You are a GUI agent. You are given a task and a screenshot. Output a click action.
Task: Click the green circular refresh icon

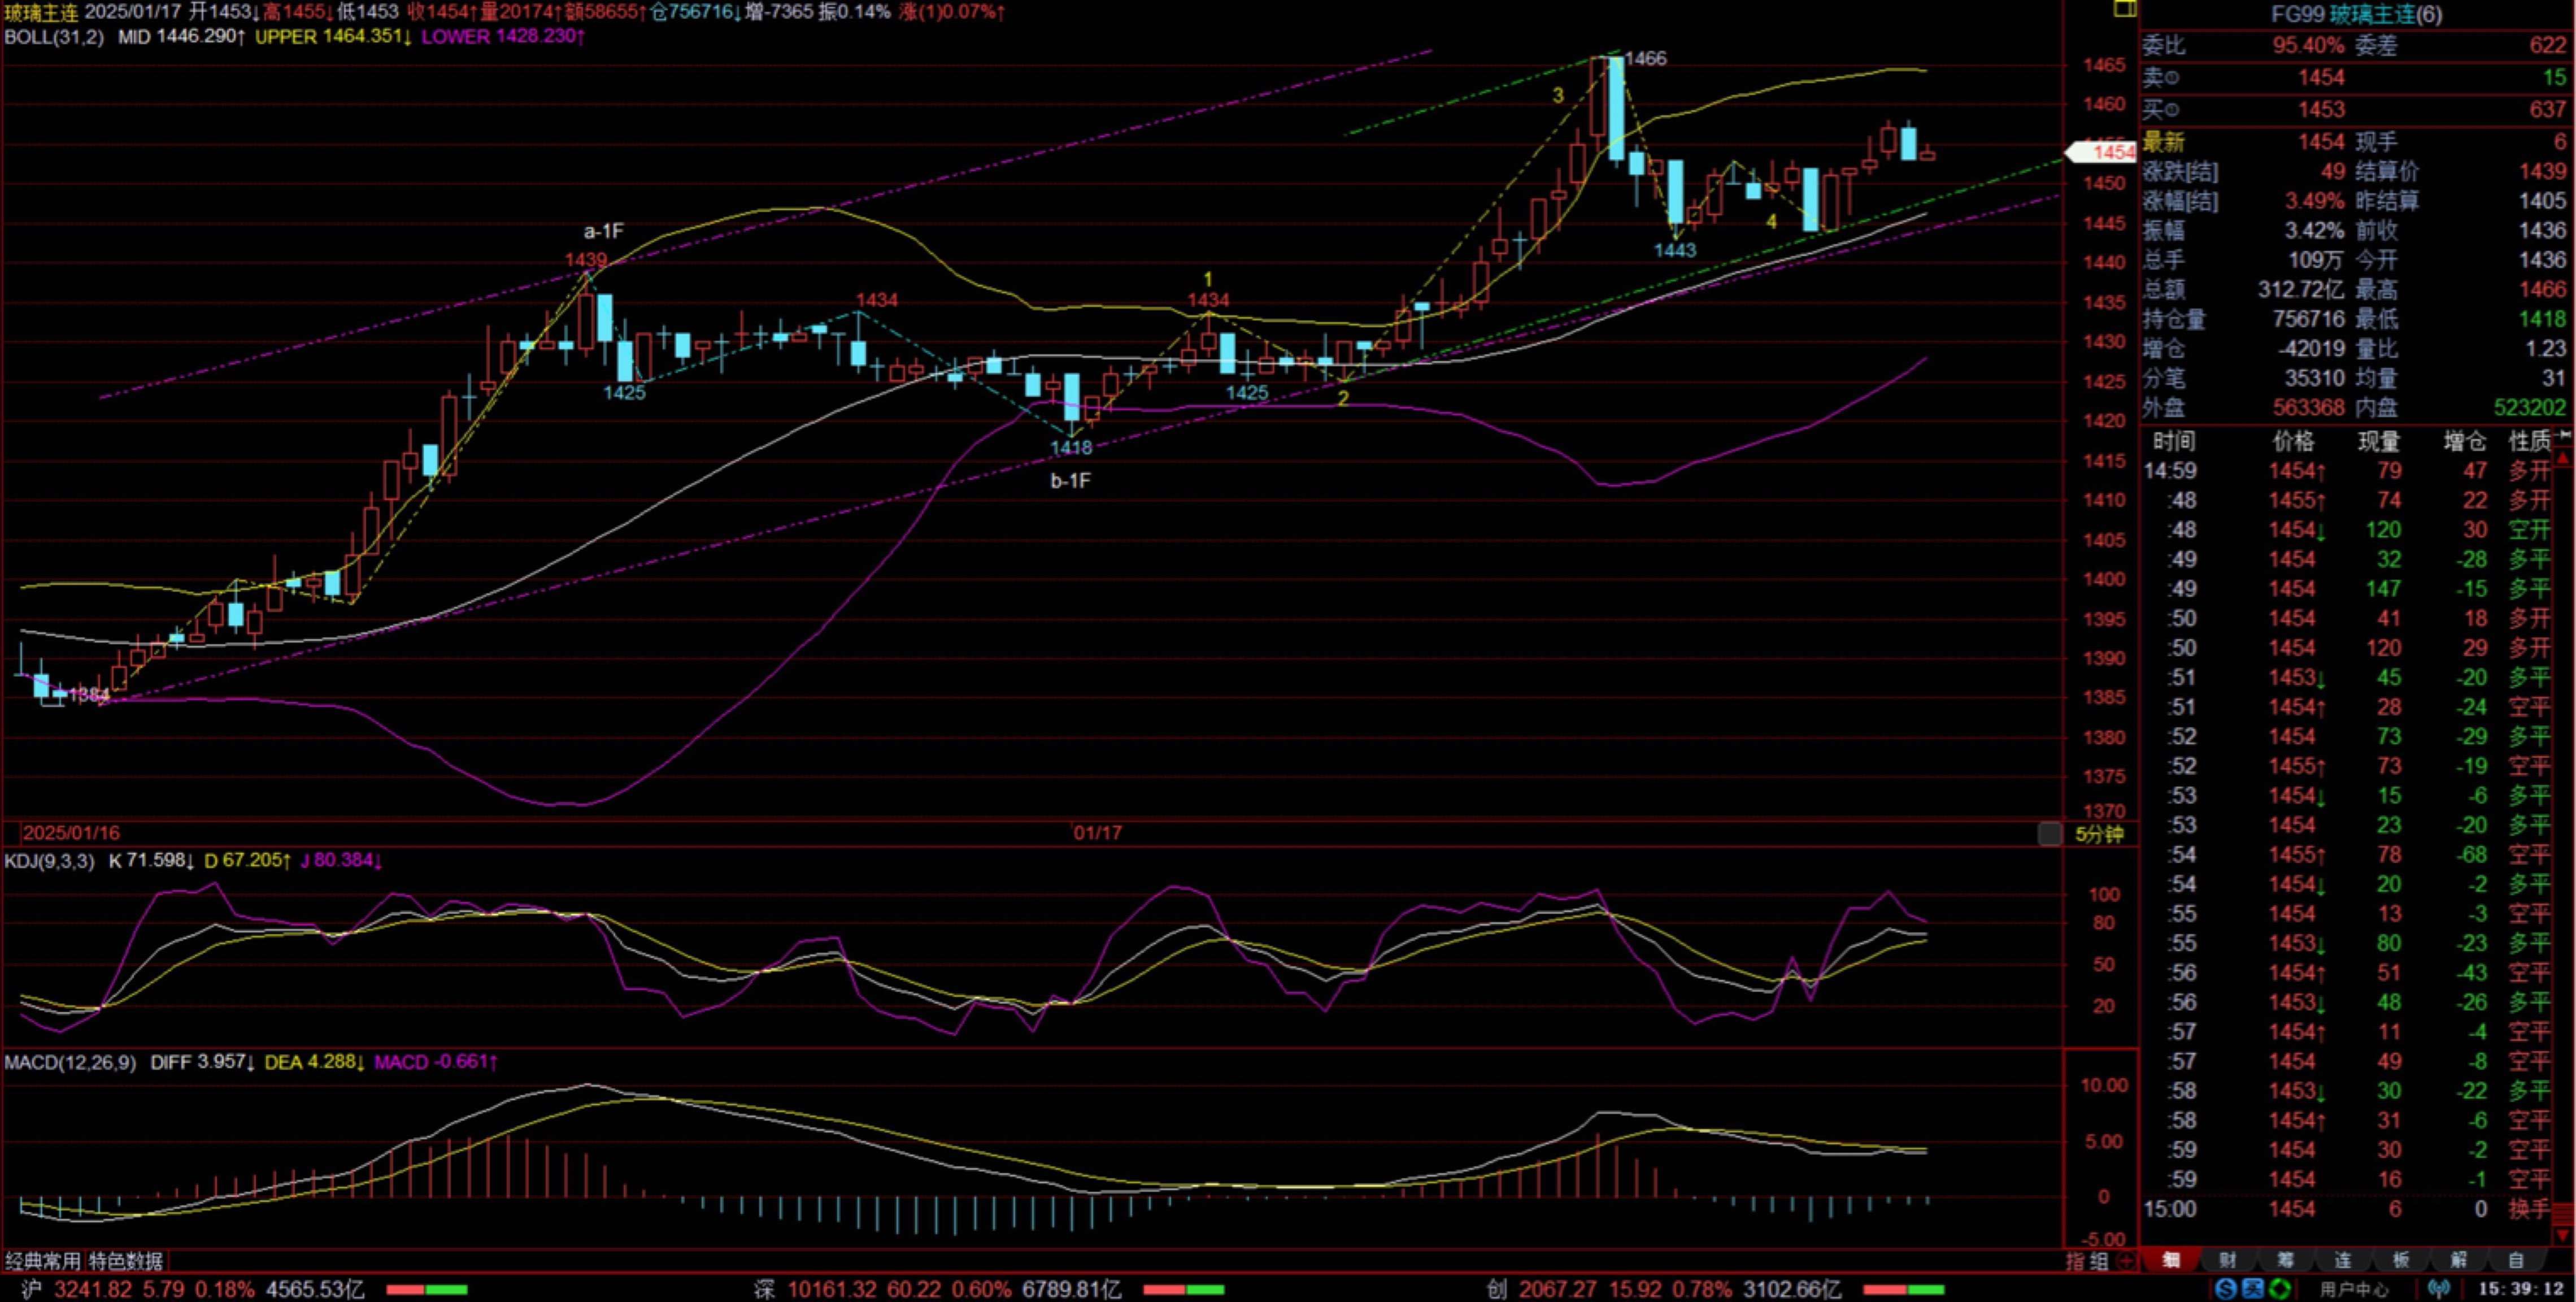click(x=2279, y=1289)
